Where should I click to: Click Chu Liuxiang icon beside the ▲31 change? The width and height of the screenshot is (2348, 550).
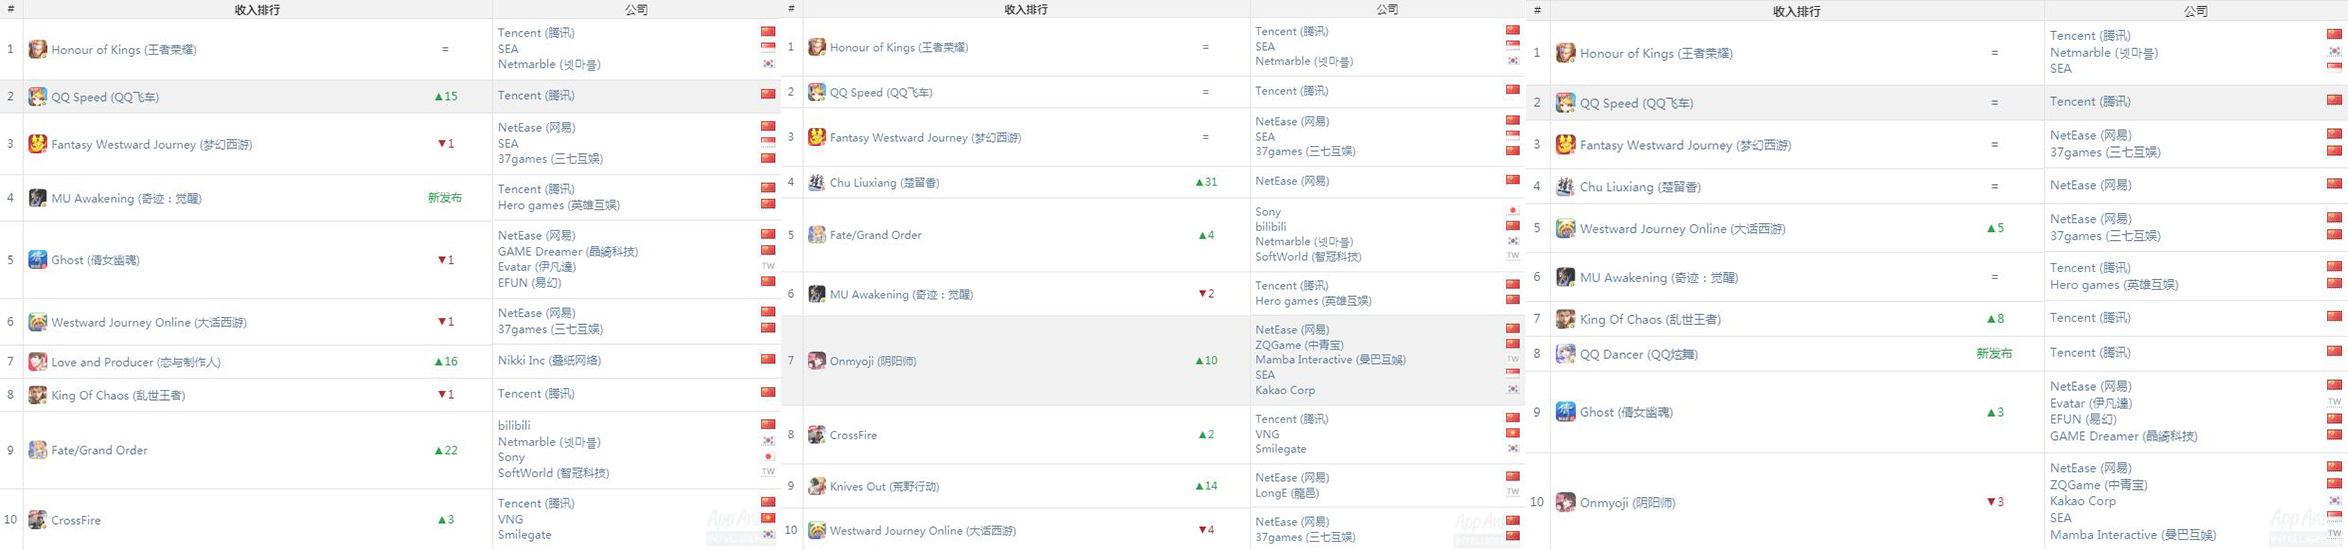click(x=816, y=182)
